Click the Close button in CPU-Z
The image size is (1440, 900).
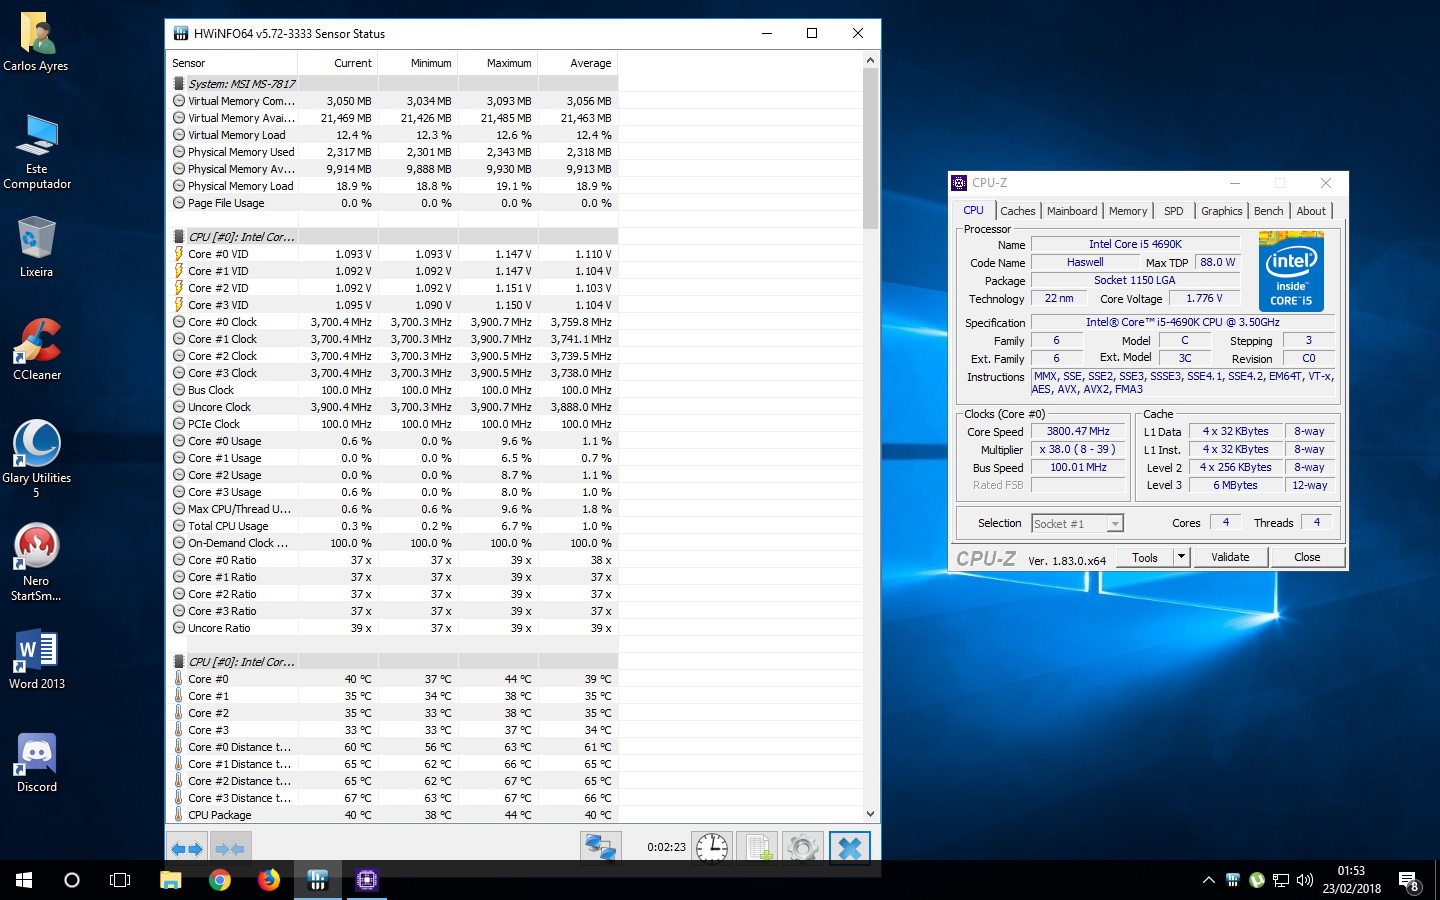pyautogui.click(x=1307, y=557)
